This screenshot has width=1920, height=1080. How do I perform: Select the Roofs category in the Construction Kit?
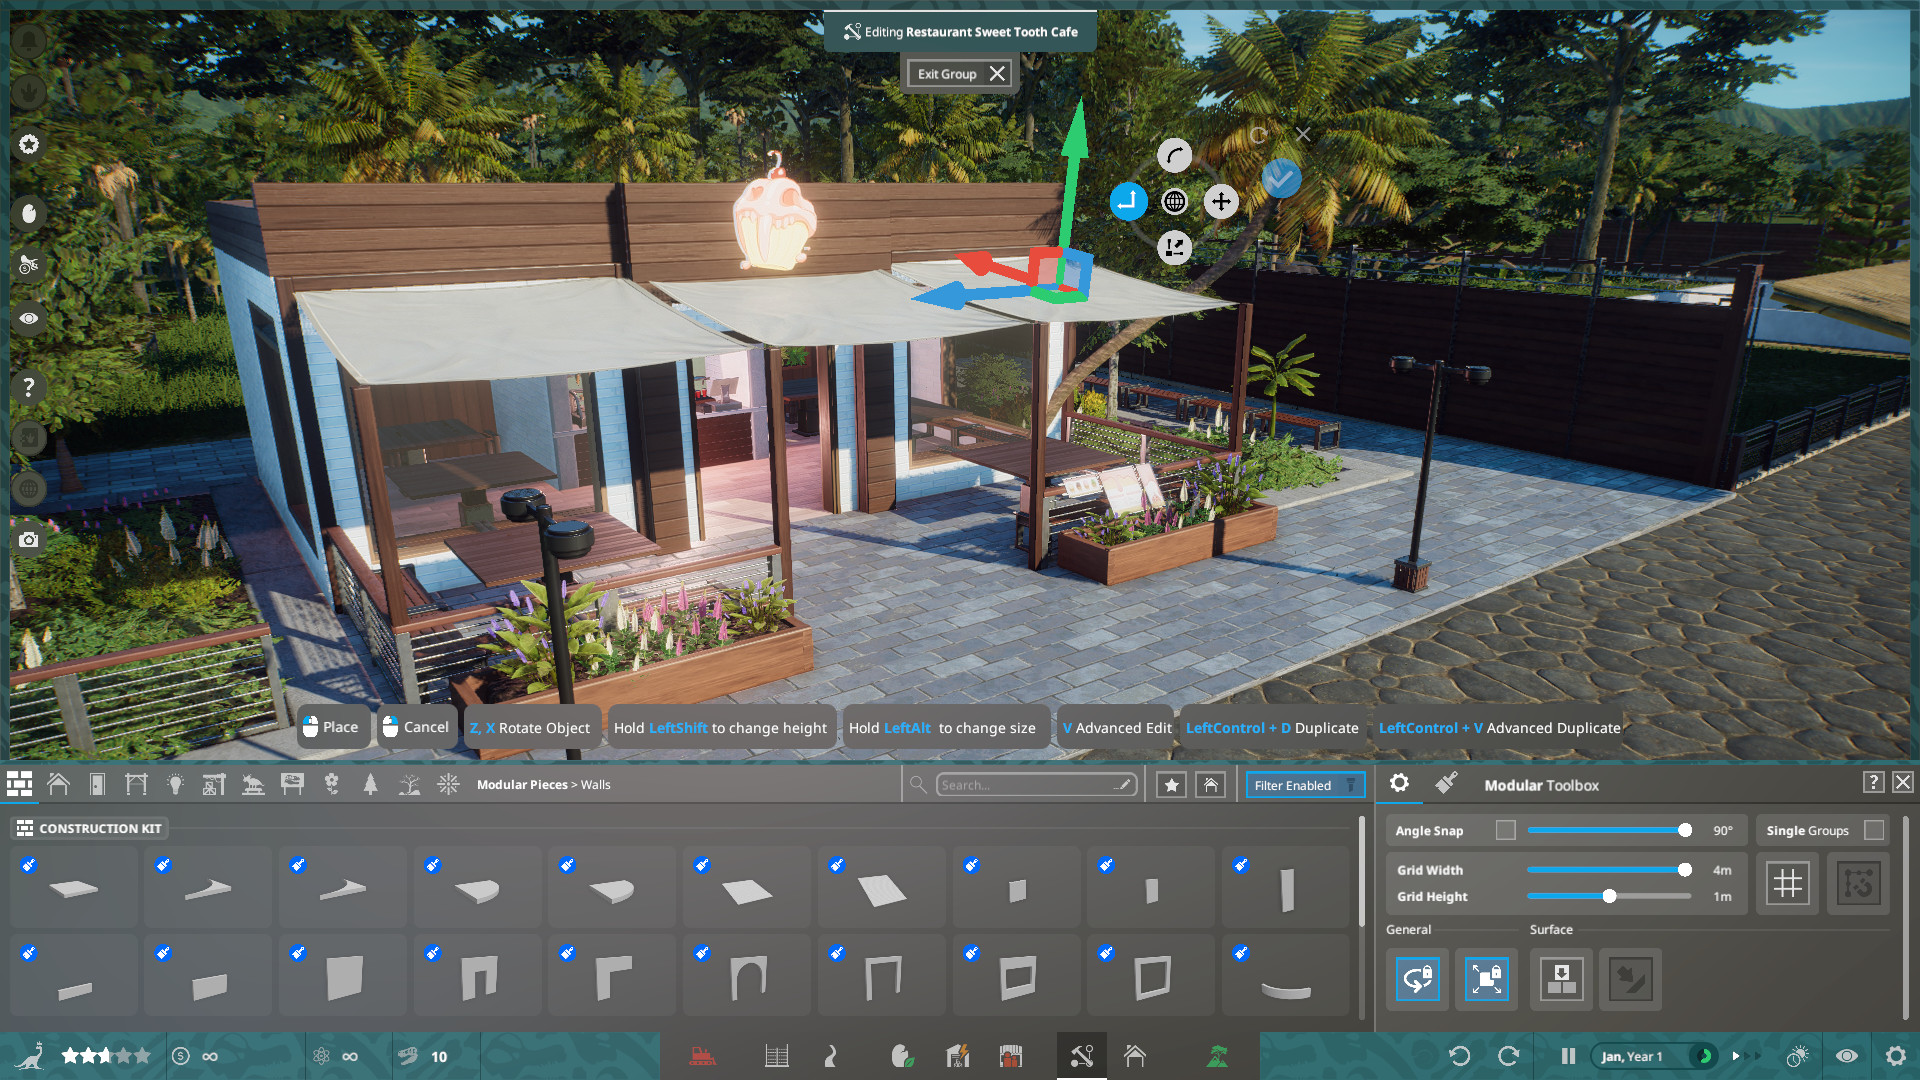pos(59,784)
